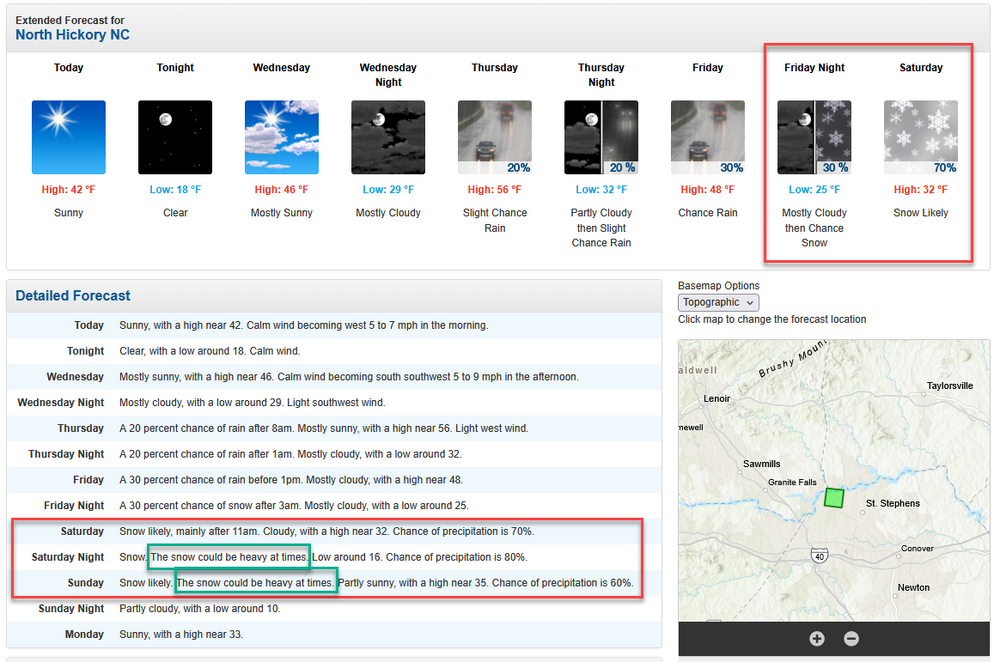The width and height of the screenshot is (1000, 662).
Task: Click Taylorsville on the map
Action: tap(949, 385)
